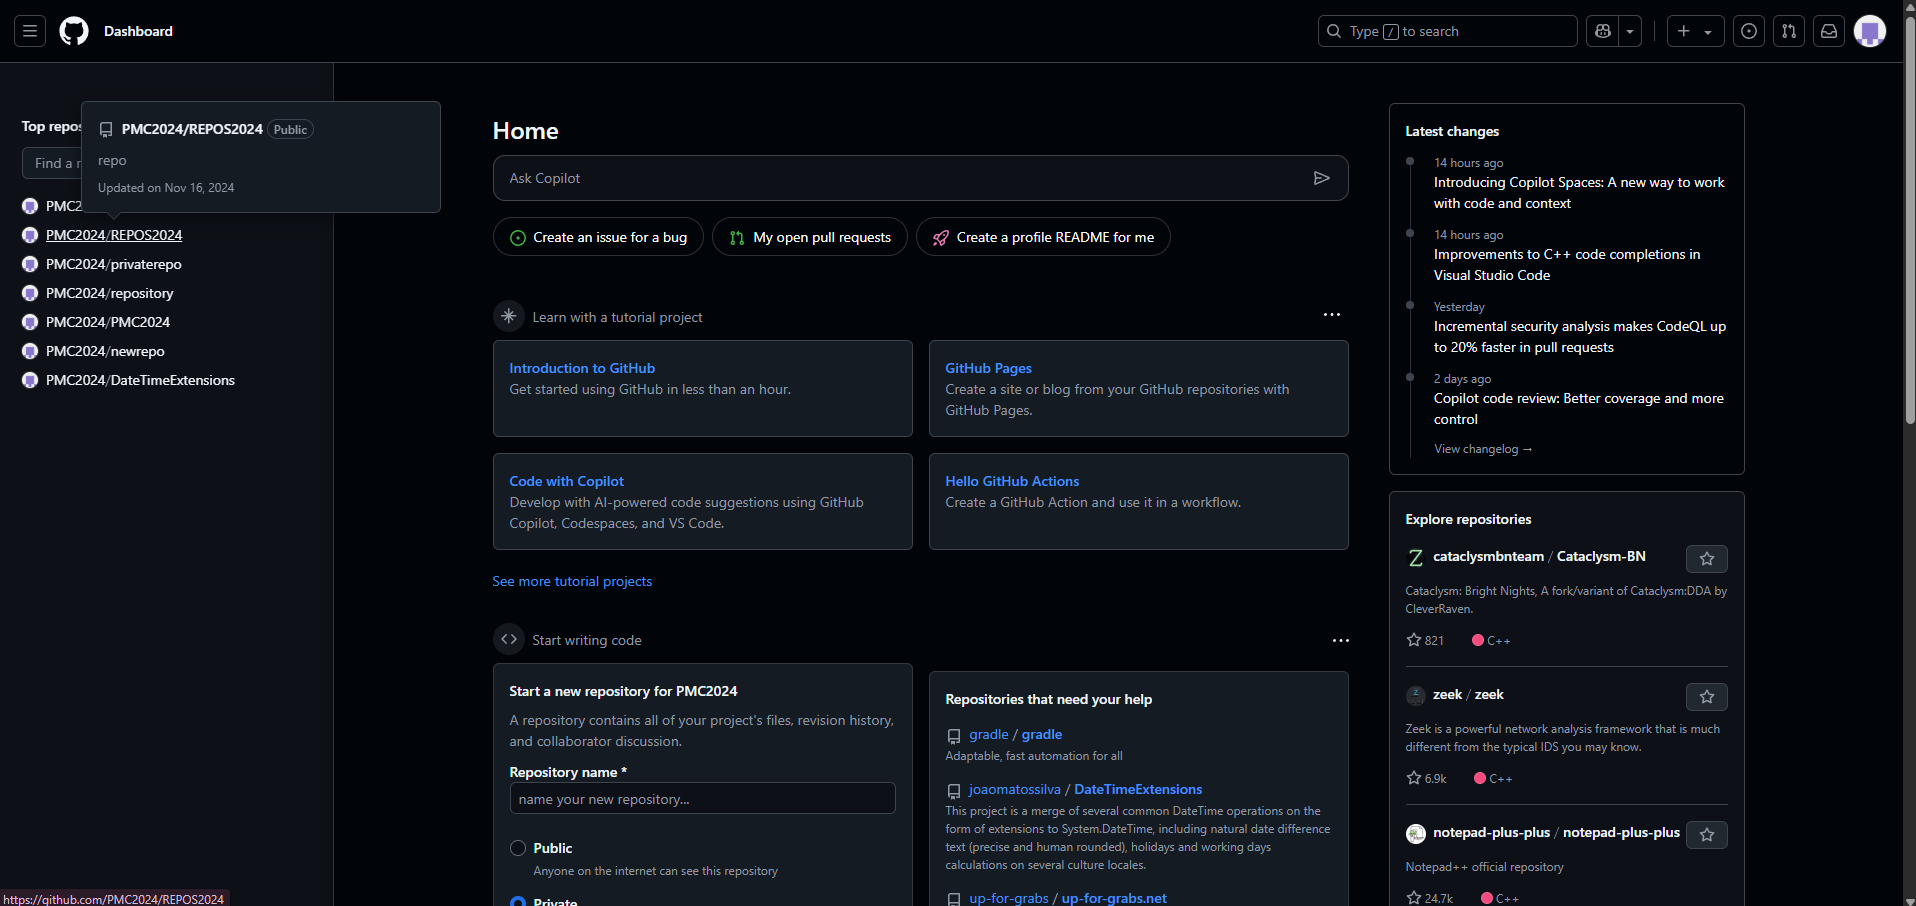
Task: Star the zeek/zeek repository
Action: (x=1706, y=697)
